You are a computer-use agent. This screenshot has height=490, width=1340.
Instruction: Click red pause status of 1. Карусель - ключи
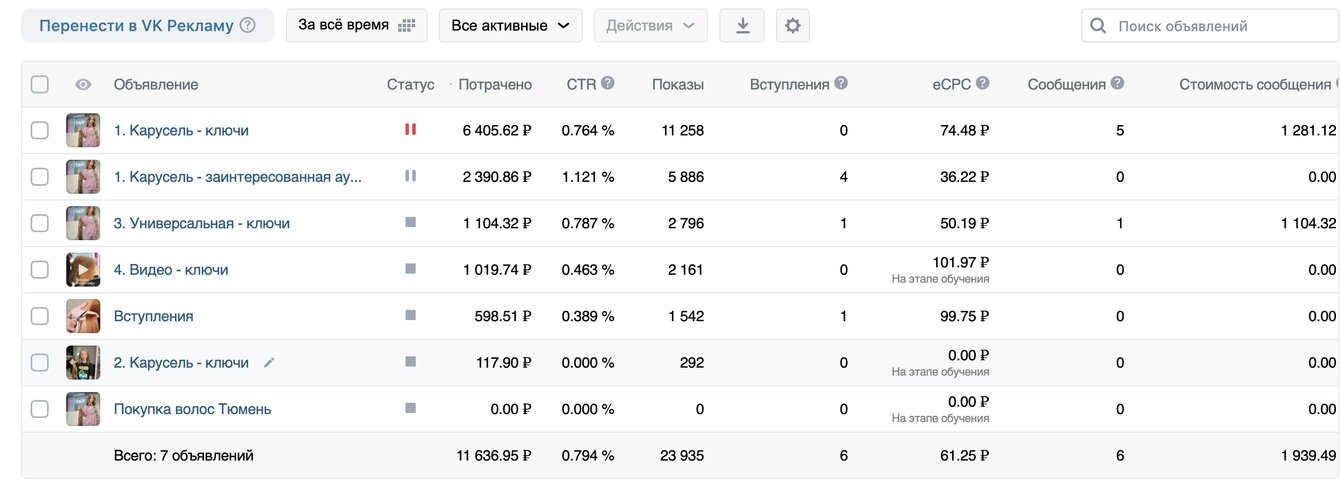(x=410, y=130)
